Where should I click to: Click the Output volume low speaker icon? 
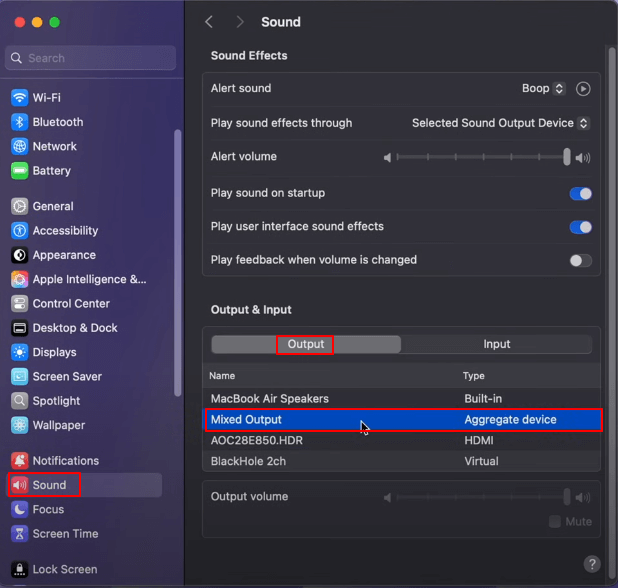tap(387, 498)
